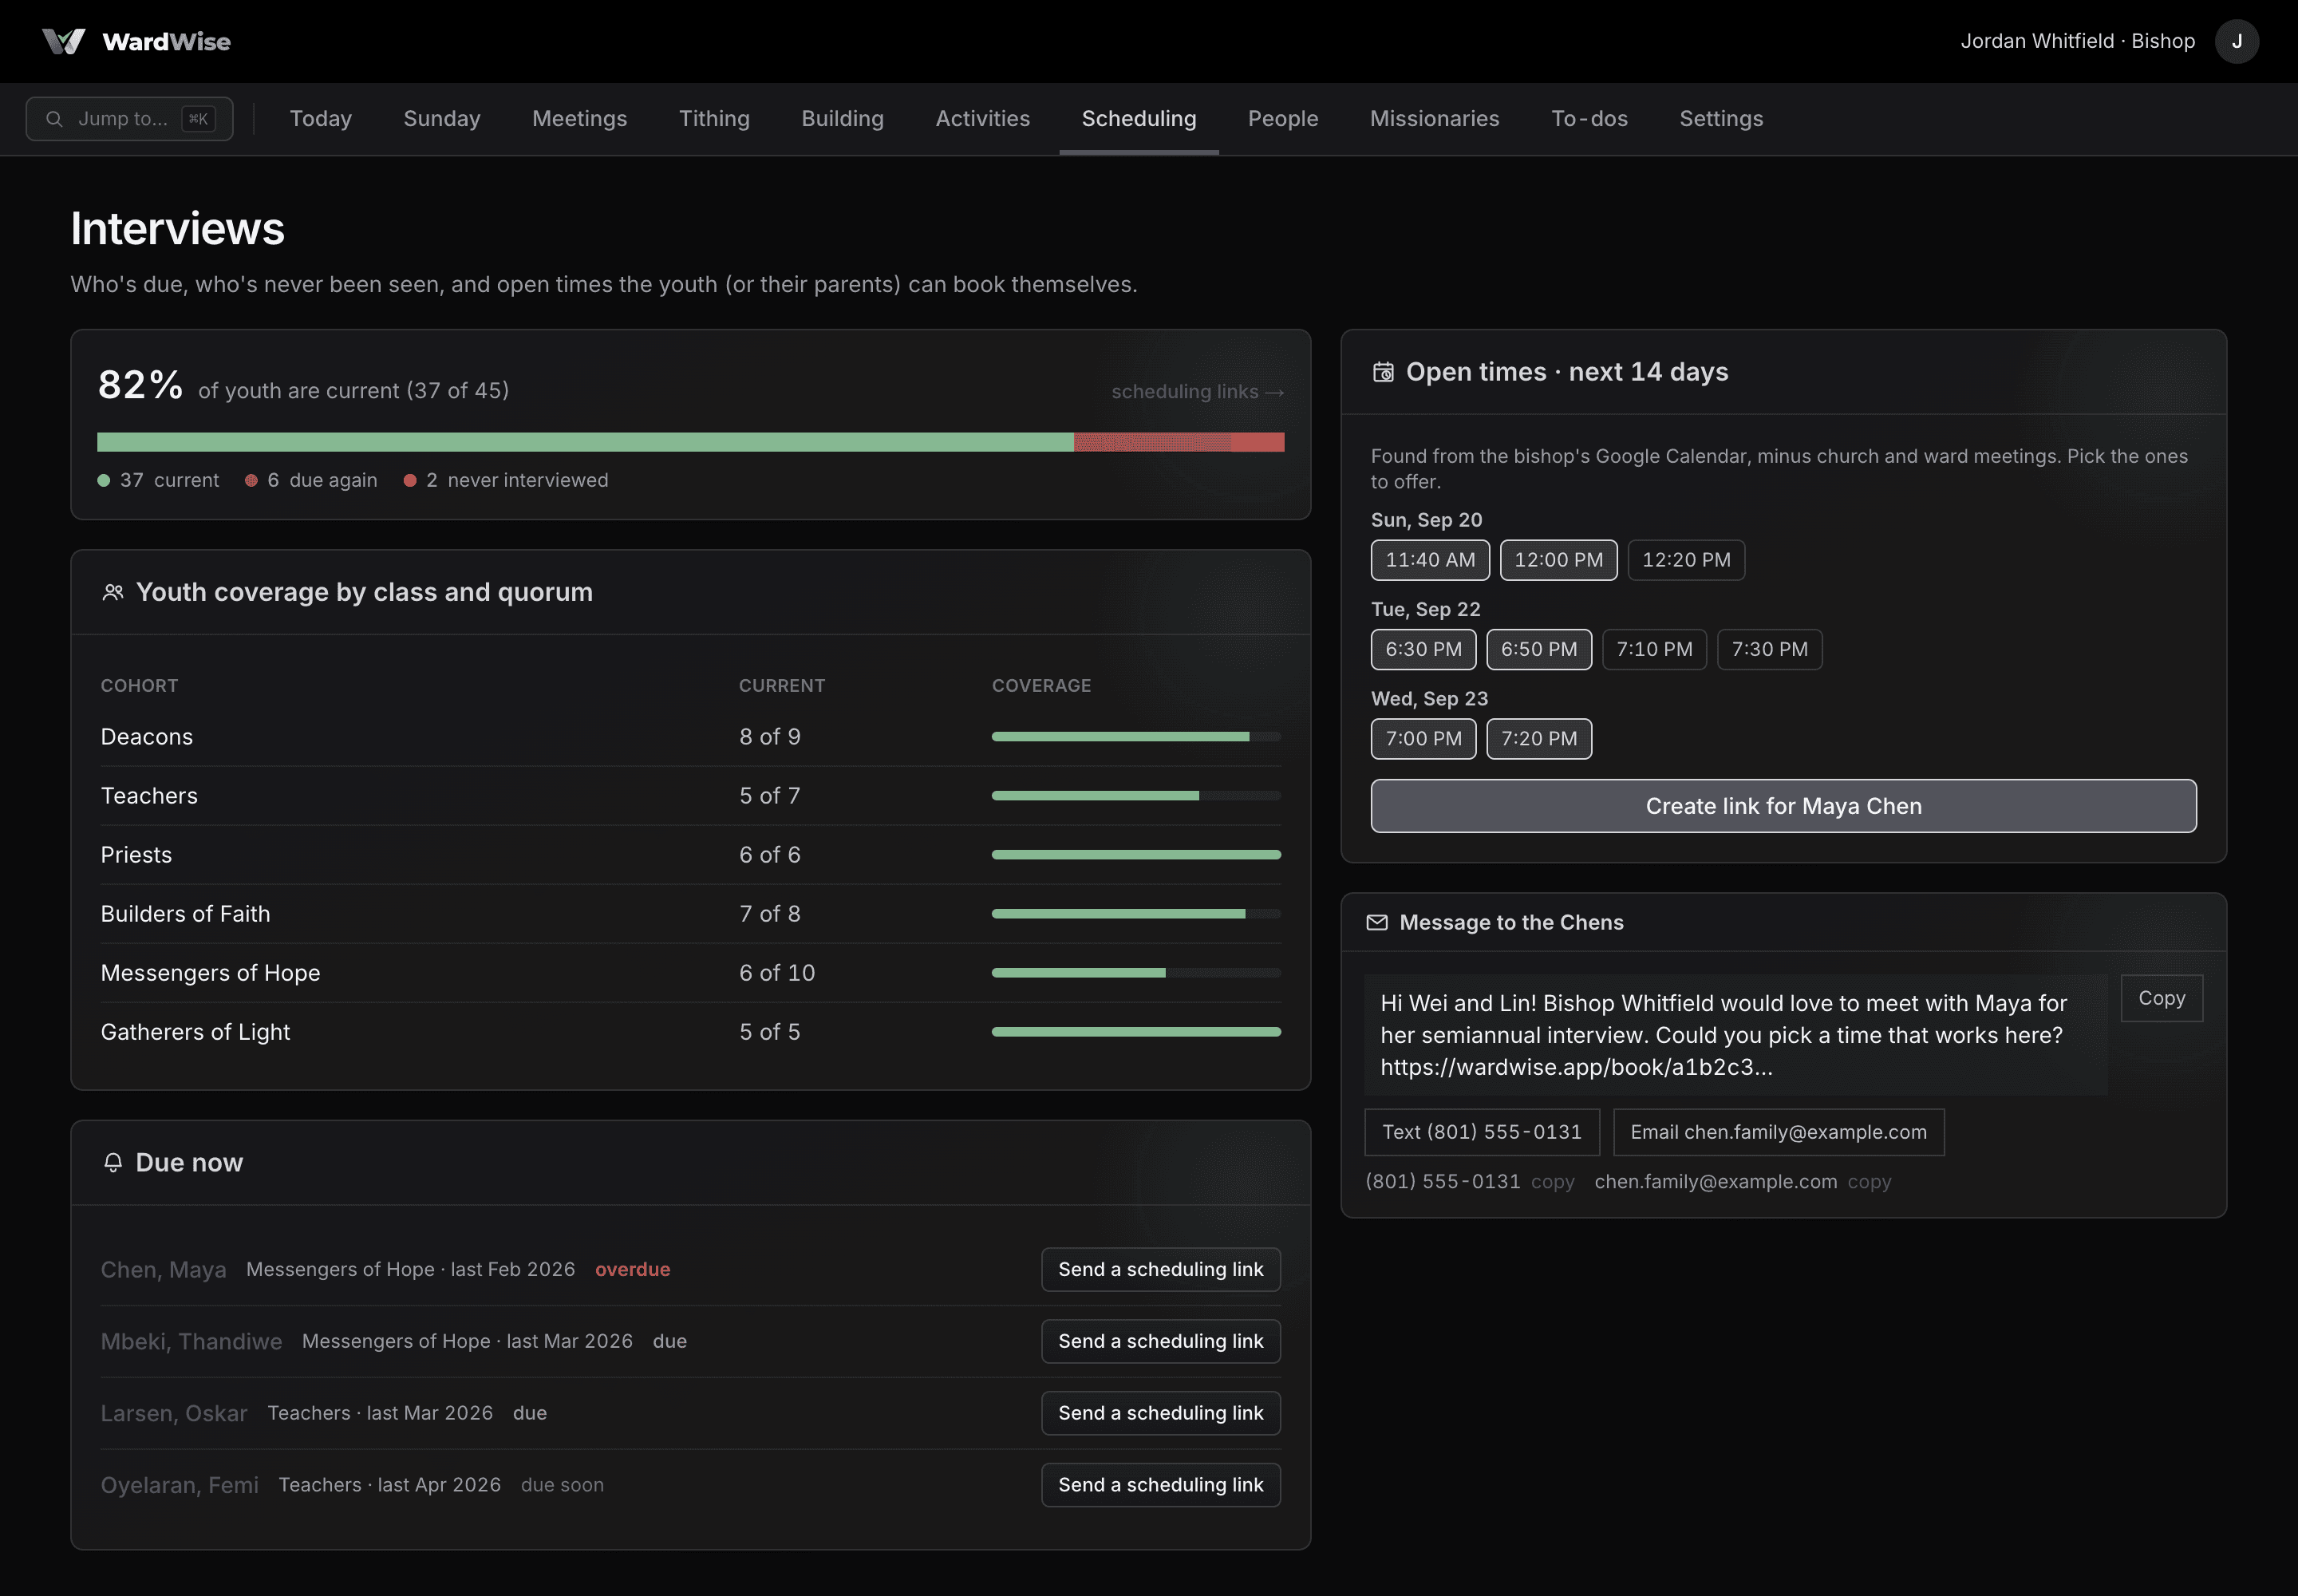Click Text (801) 555-0131 button
Screen dimensions: 2298x1596
(x=1481, y=1132)
